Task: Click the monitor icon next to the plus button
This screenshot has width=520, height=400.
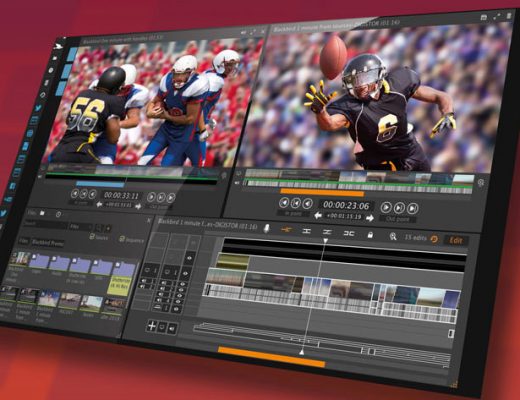Action: pos(162,327)
